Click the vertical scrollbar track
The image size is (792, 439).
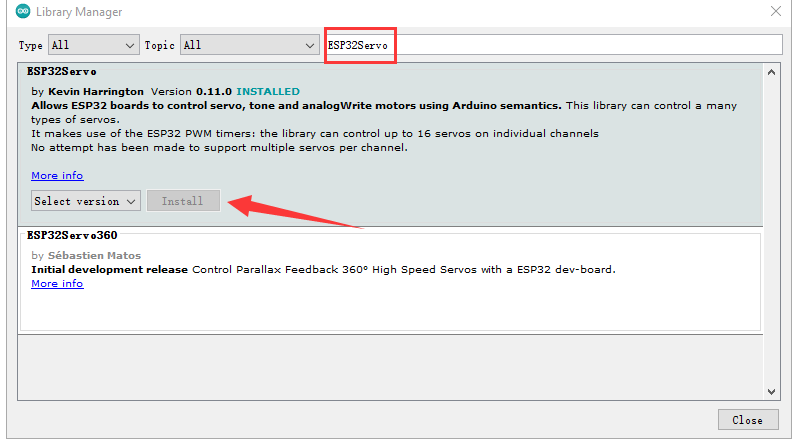(x=771, y=230)
